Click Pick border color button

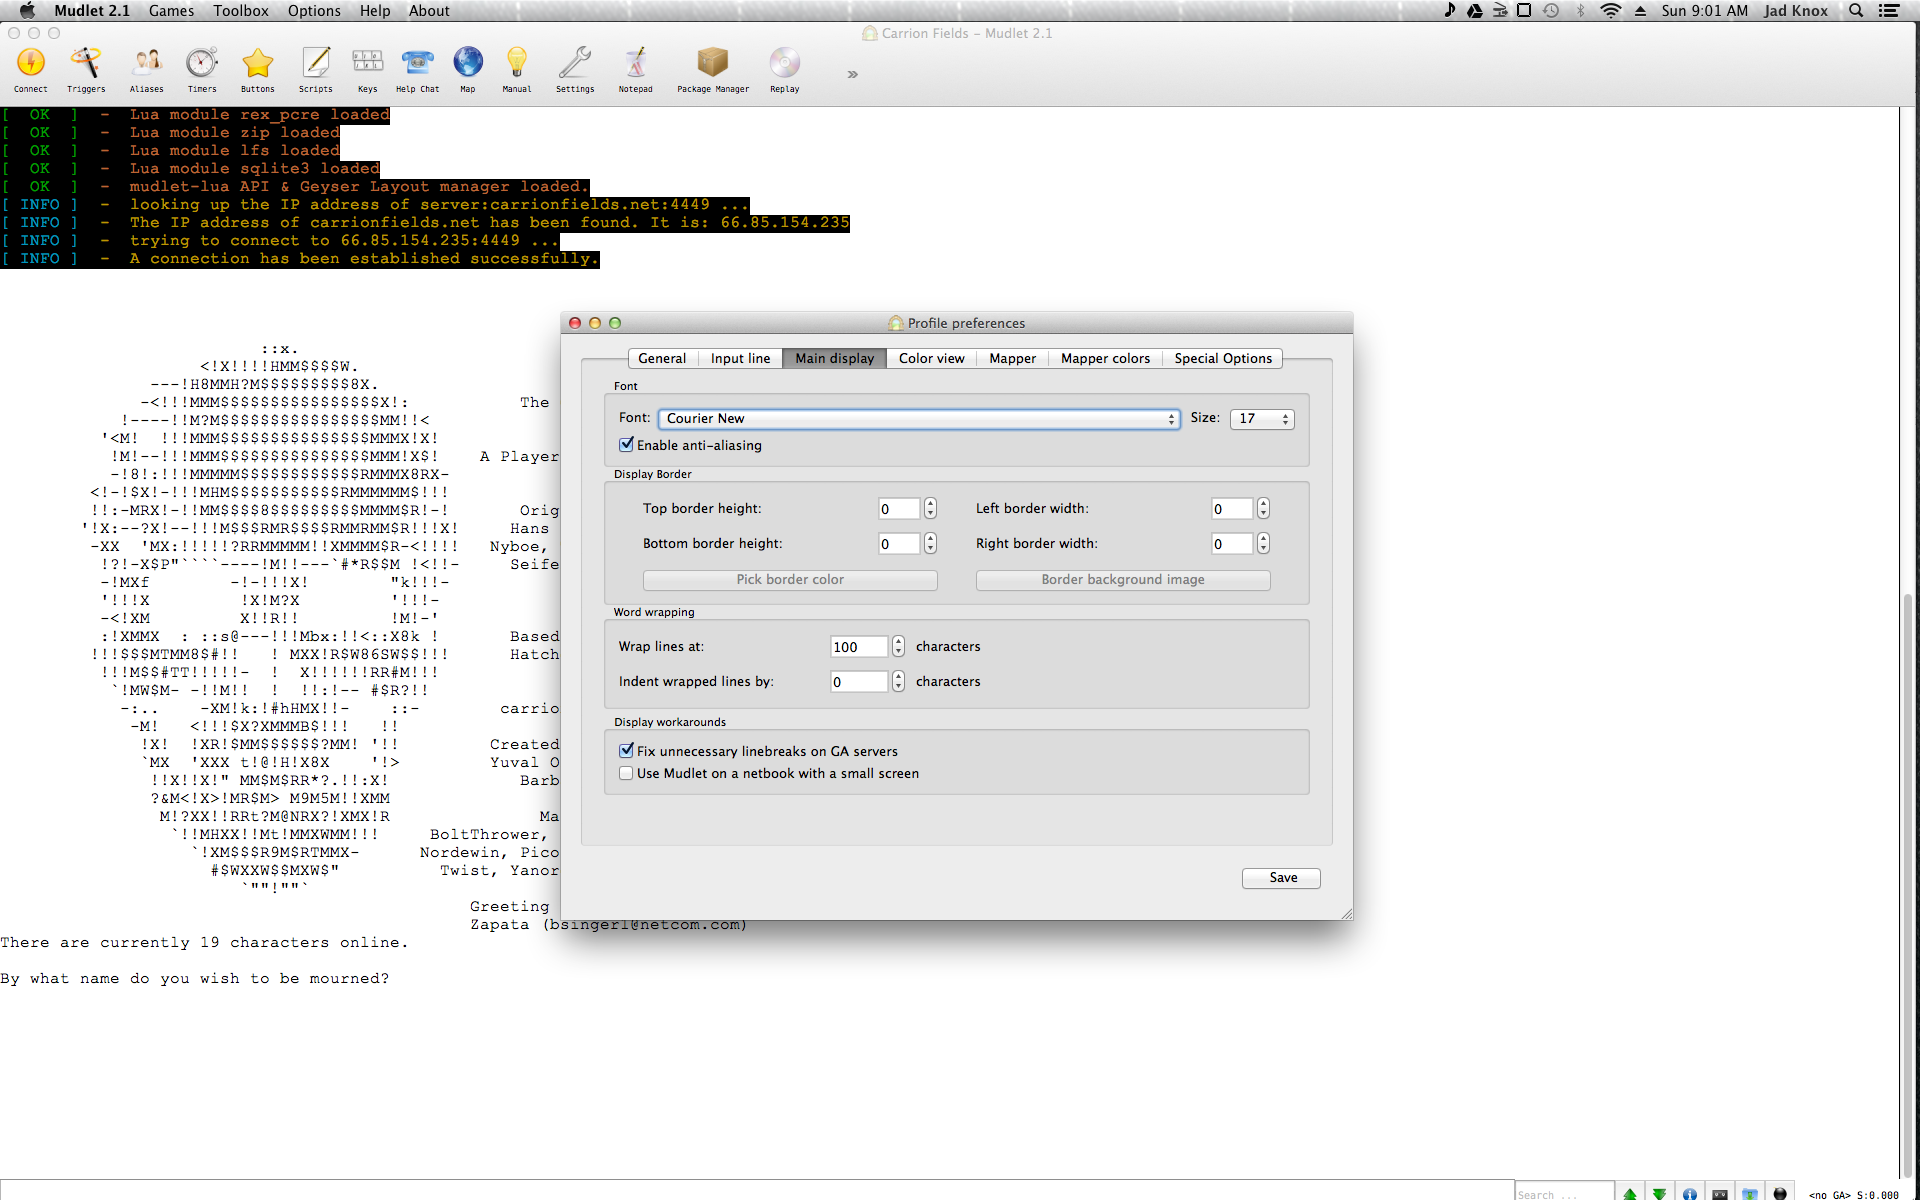(x=790, y=580)
